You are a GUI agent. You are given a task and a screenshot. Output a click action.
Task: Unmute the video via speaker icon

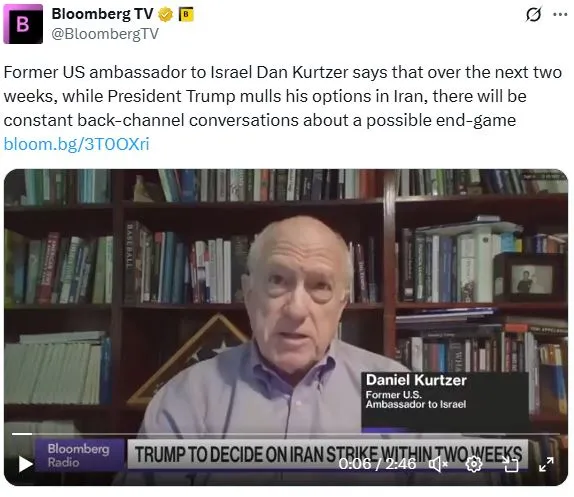coord(438,464)
